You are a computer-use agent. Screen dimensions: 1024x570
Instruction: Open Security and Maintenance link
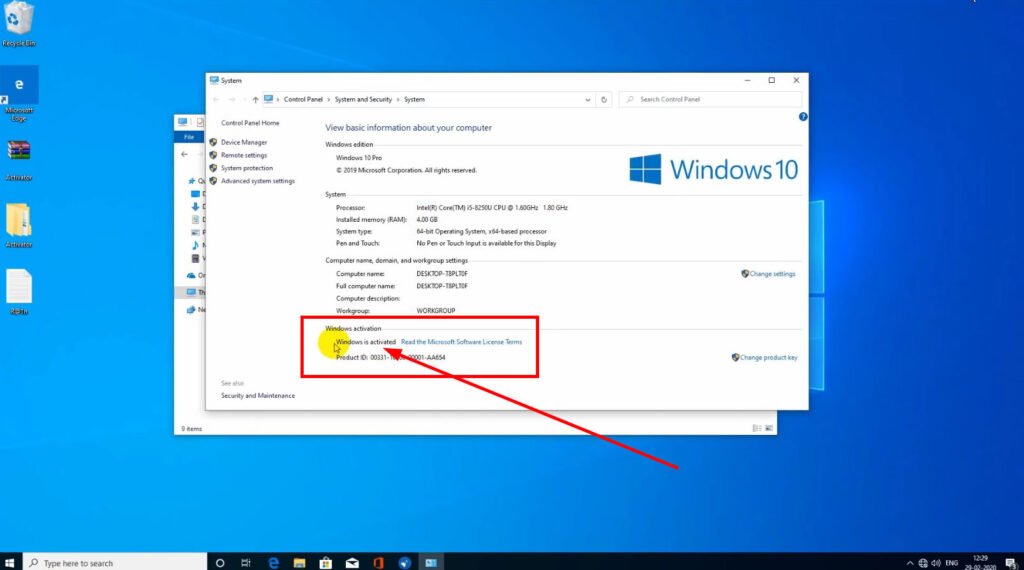click(257, 396)
